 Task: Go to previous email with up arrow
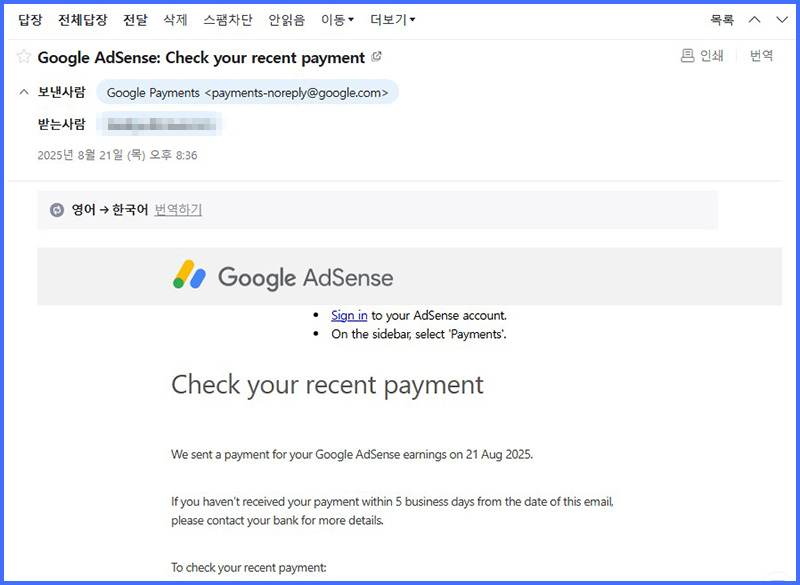pos(755,20)
